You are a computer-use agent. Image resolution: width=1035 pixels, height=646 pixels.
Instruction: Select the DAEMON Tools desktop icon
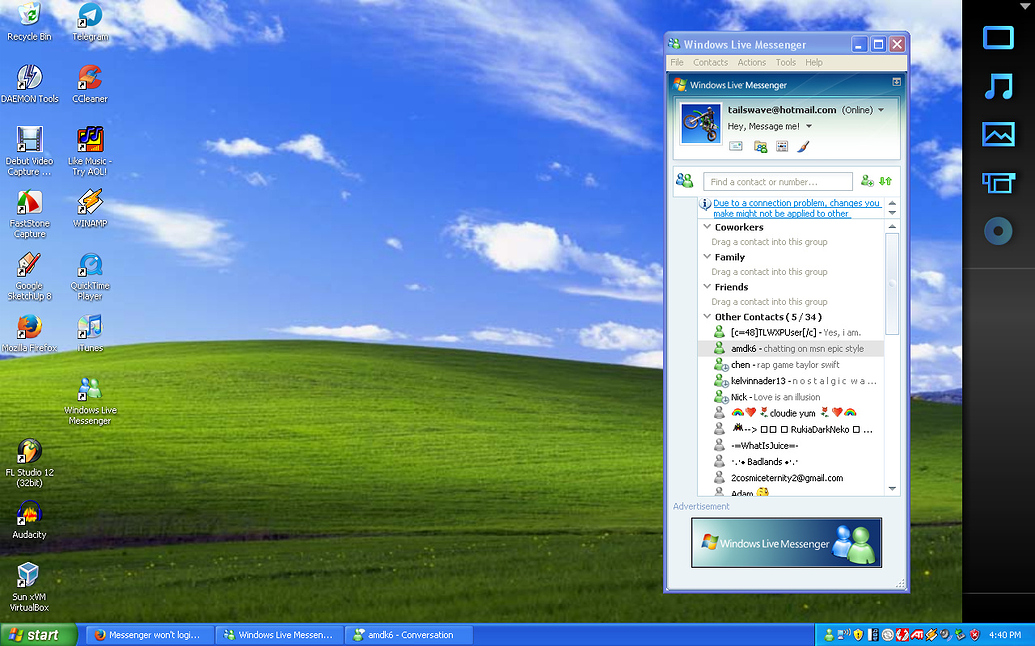pyautogui.click(x=30, y=84)
